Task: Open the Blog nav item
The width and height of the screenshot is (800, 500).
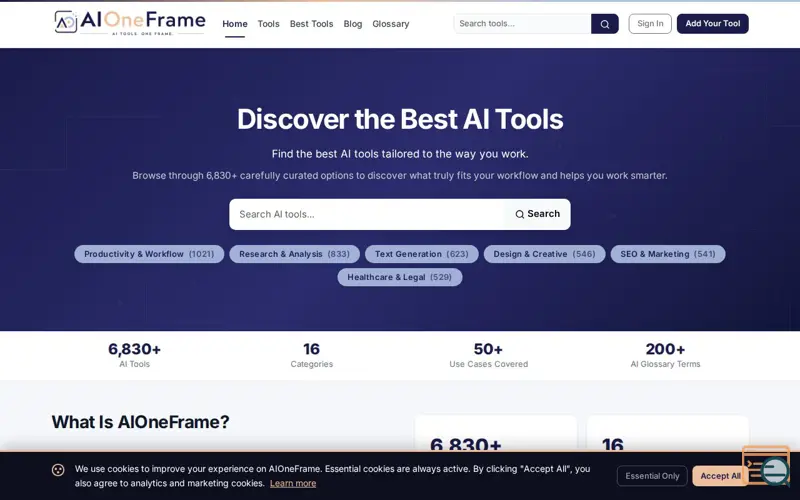Action: tap(353, 24)
